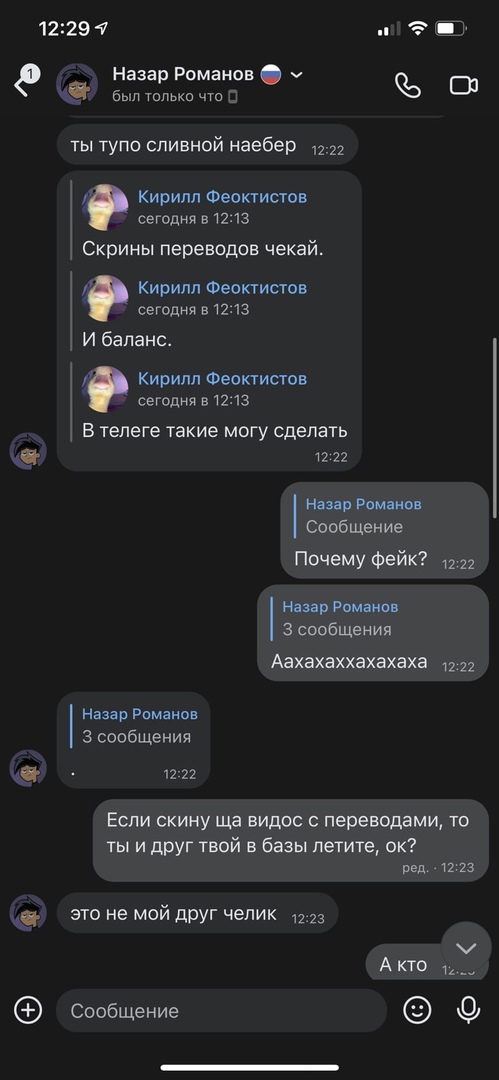The width and height of the screenshot is (499, 1080).
Task: Tap the 'А кто' outgoing message bubble
Action: pos(403,965)
